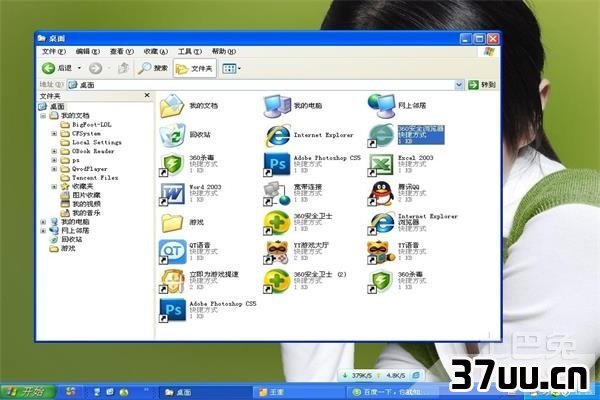Select the 腾讯QQ penguin shortcut
Image resolution: width=600 pixels, height=400 pixels.
[381, 194]
